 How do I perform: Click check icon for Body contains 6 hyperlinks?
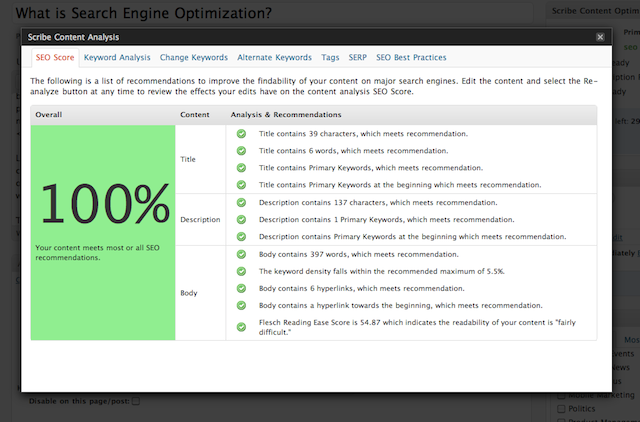pyautogui.click(x=241, y=289)
